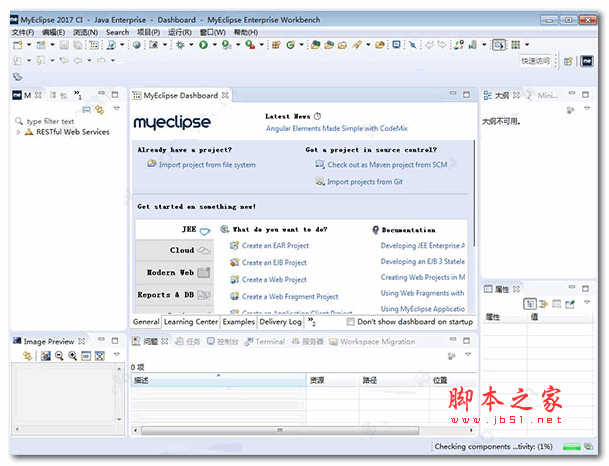Open view menu triangle in explorer panel
Viewport: 609px width, 466px height.
[117, 108]
